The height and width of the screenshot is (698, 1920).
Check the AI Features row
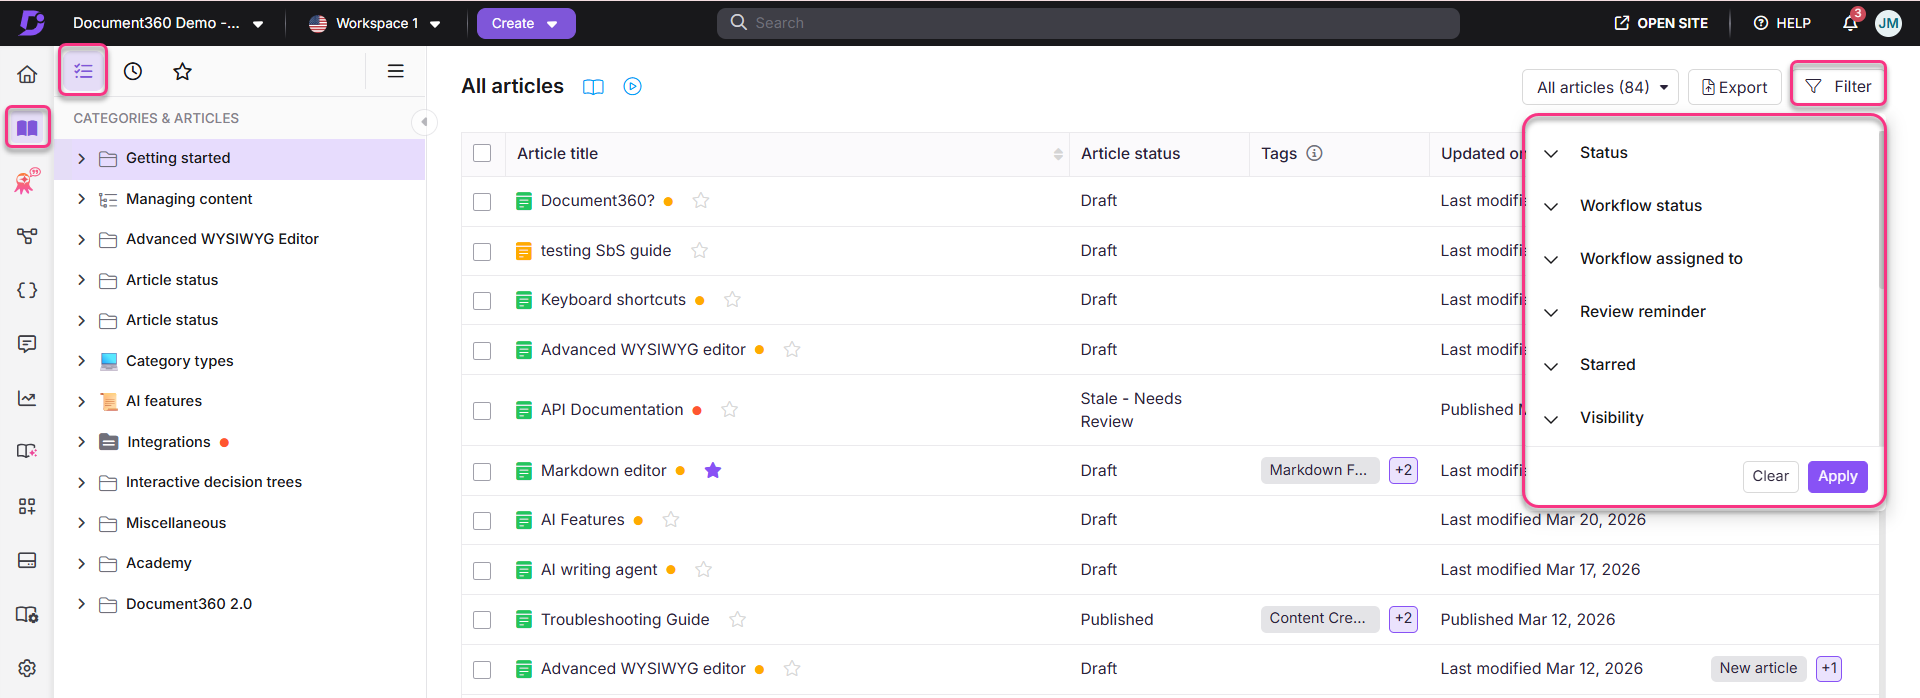click(482, 520)
